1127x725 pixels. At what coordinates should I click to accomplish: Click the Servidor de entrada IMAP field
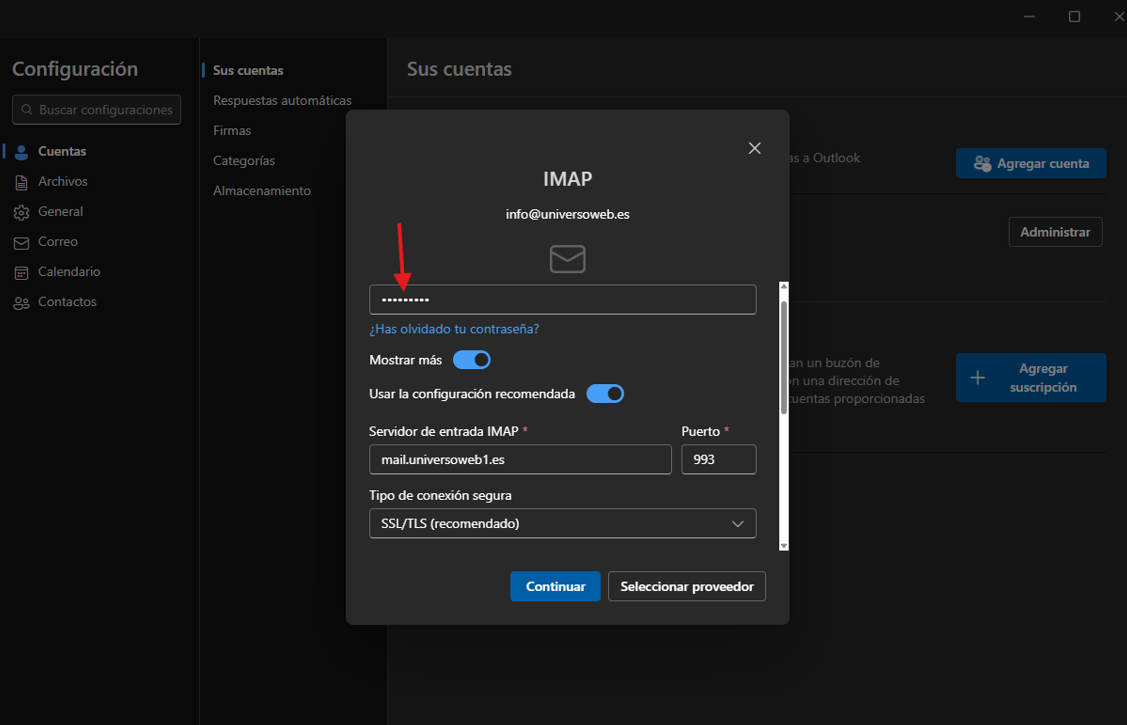point(520,460)
